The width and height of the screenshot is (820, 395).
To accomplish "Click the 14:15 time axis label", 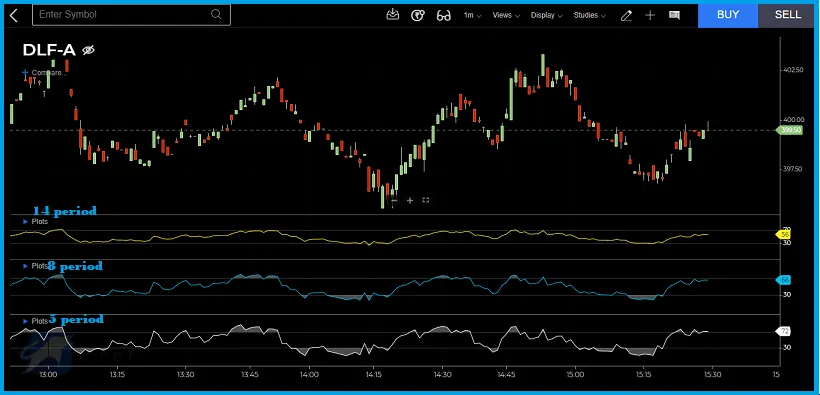I will pyautogui.click(x=373, y=375).
